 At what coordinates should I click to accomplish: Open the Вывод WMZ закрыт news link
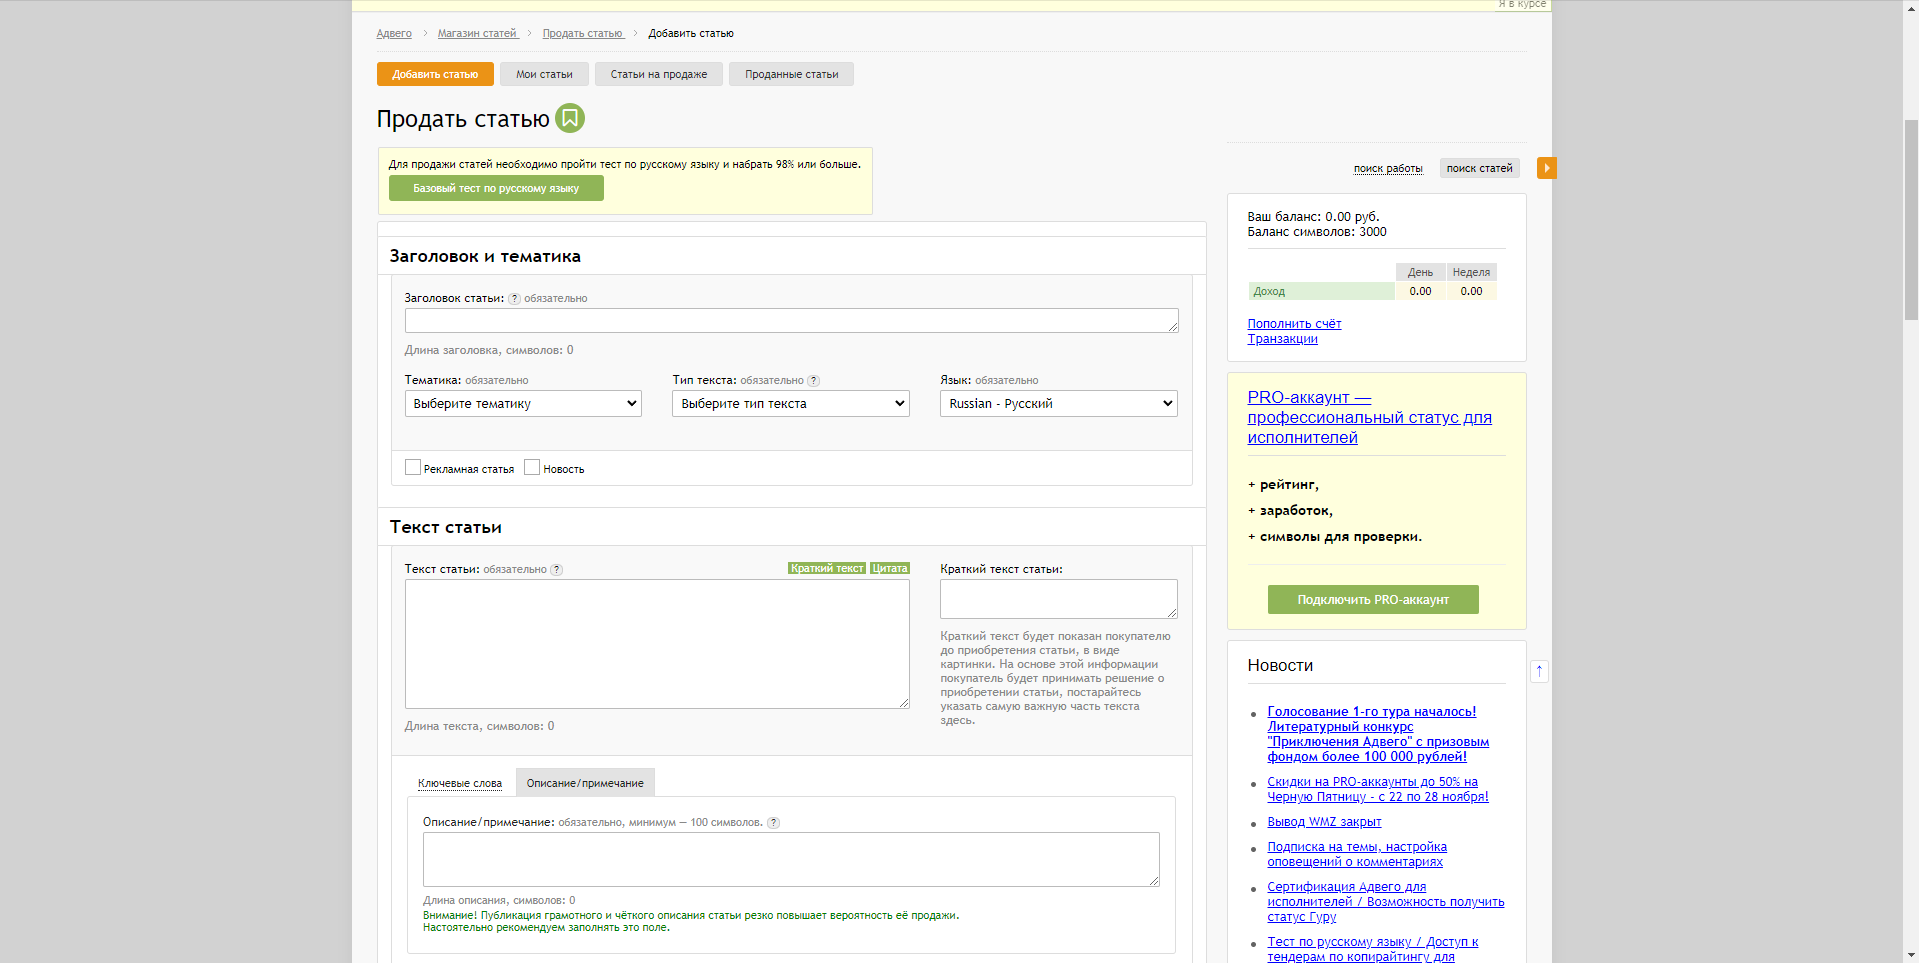1324,822
